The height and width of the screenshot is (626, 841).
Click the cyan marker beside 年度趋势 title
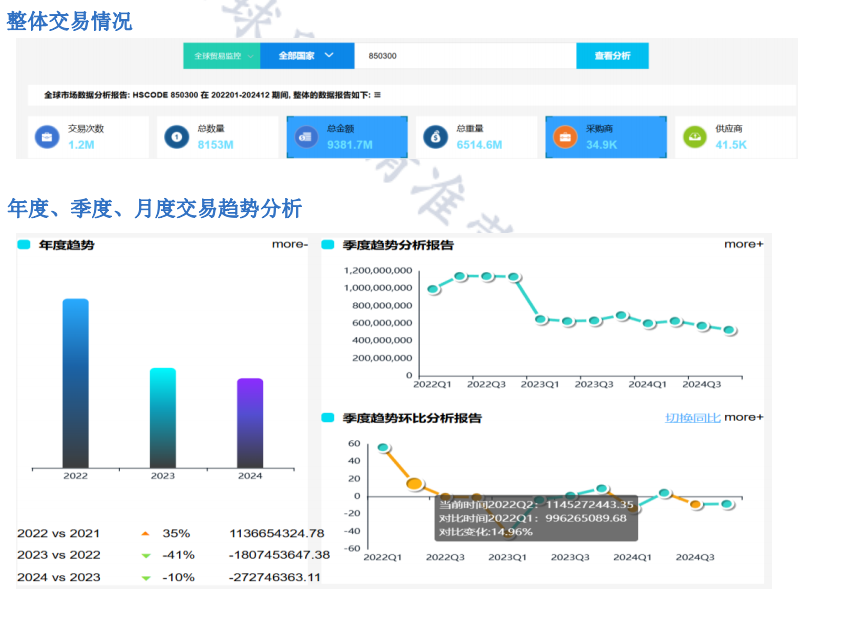pyautogui.click(x=24, y=244)
